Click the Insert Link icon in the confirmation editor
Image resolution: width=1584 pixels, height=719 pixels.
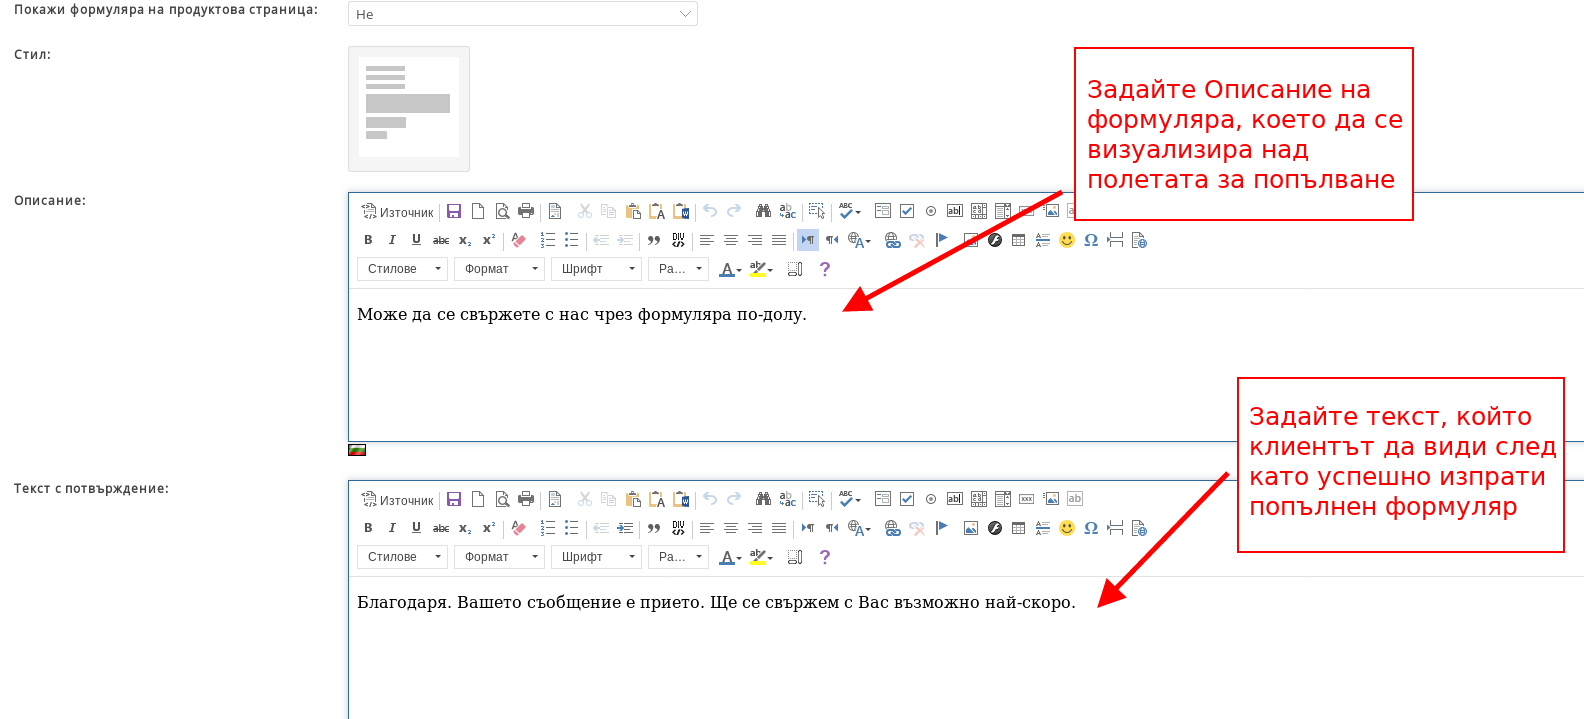(893, 528)
